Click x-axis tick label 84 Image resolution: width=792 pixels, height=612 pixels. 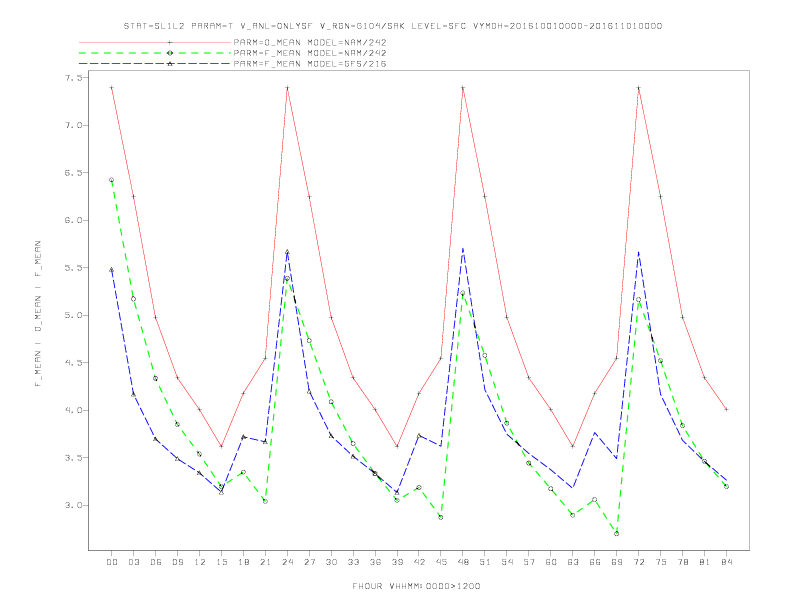point(726,562)
